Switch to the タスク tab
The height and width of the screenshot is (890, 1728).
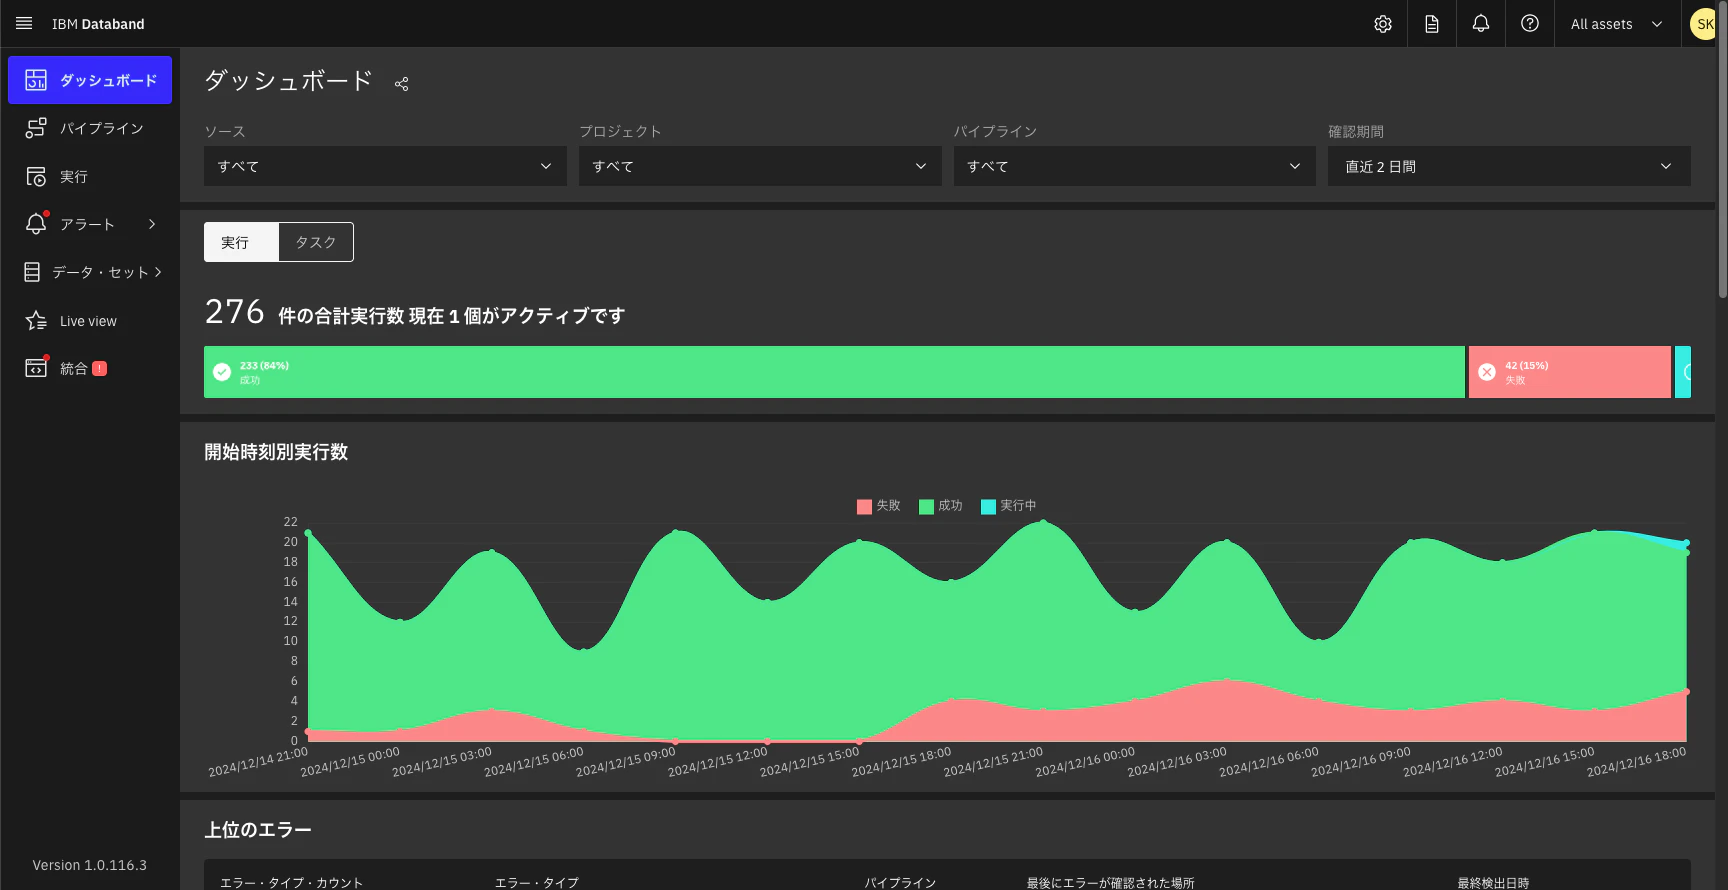coord(316,242)
